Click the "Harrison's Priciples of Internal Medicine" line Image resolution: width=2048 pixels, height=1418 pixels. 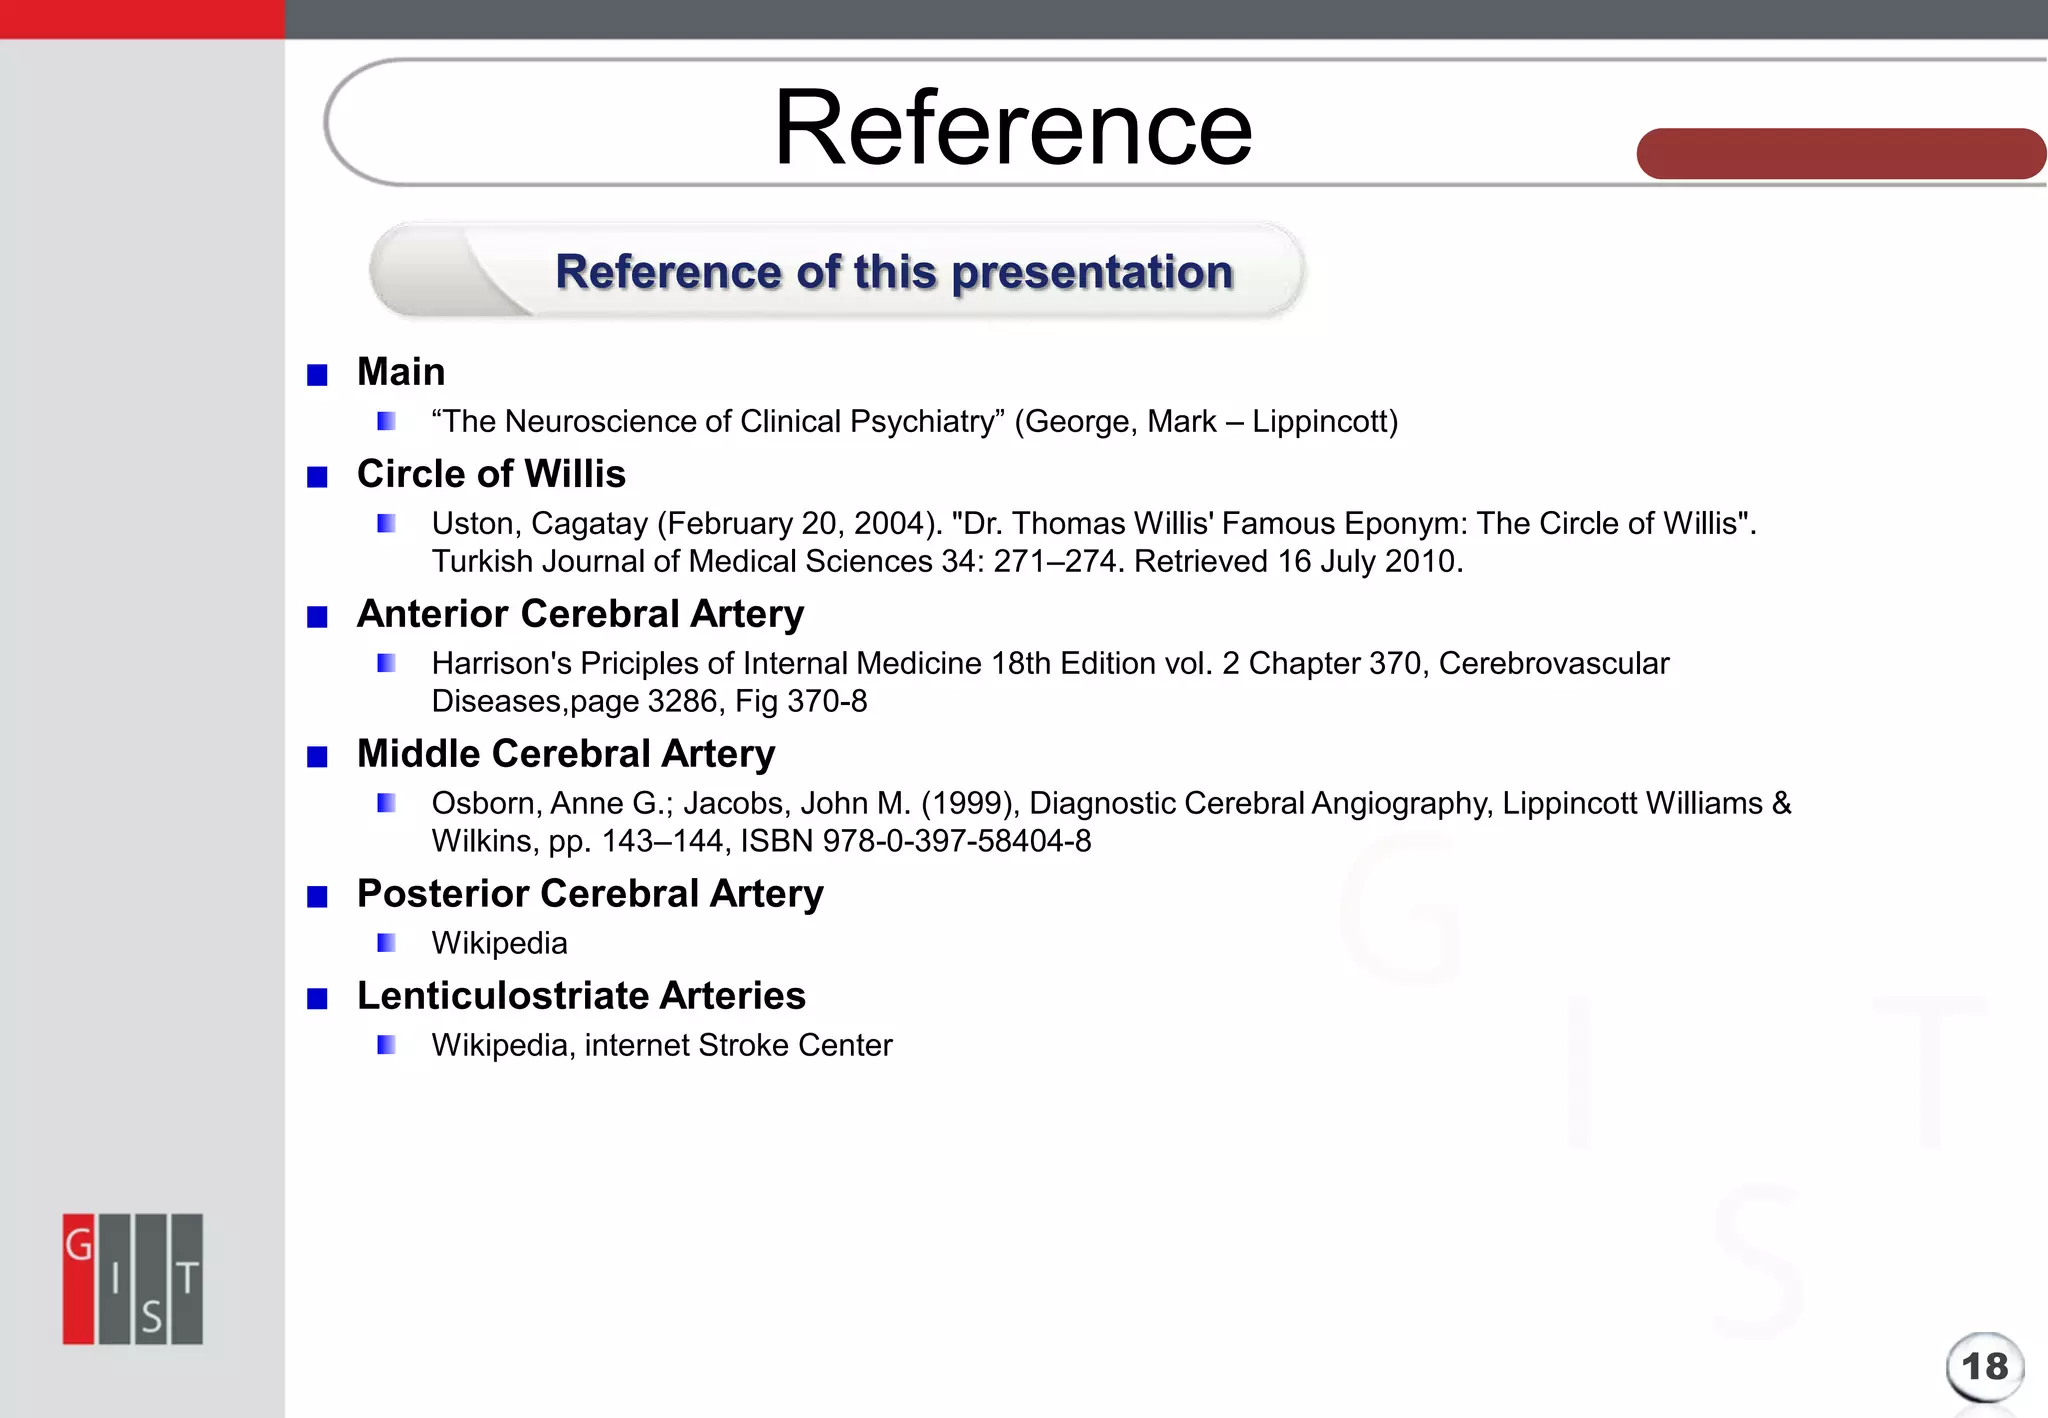coord(1050,663)
